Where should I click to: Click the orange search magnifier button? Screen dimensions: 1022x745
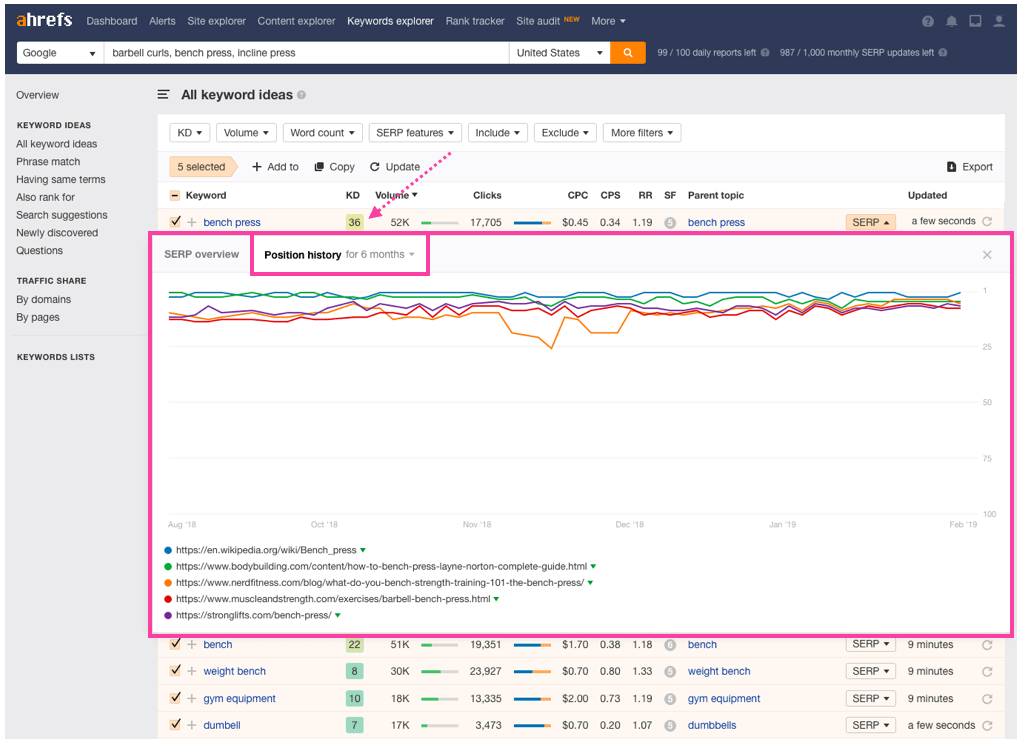[628, 53]
